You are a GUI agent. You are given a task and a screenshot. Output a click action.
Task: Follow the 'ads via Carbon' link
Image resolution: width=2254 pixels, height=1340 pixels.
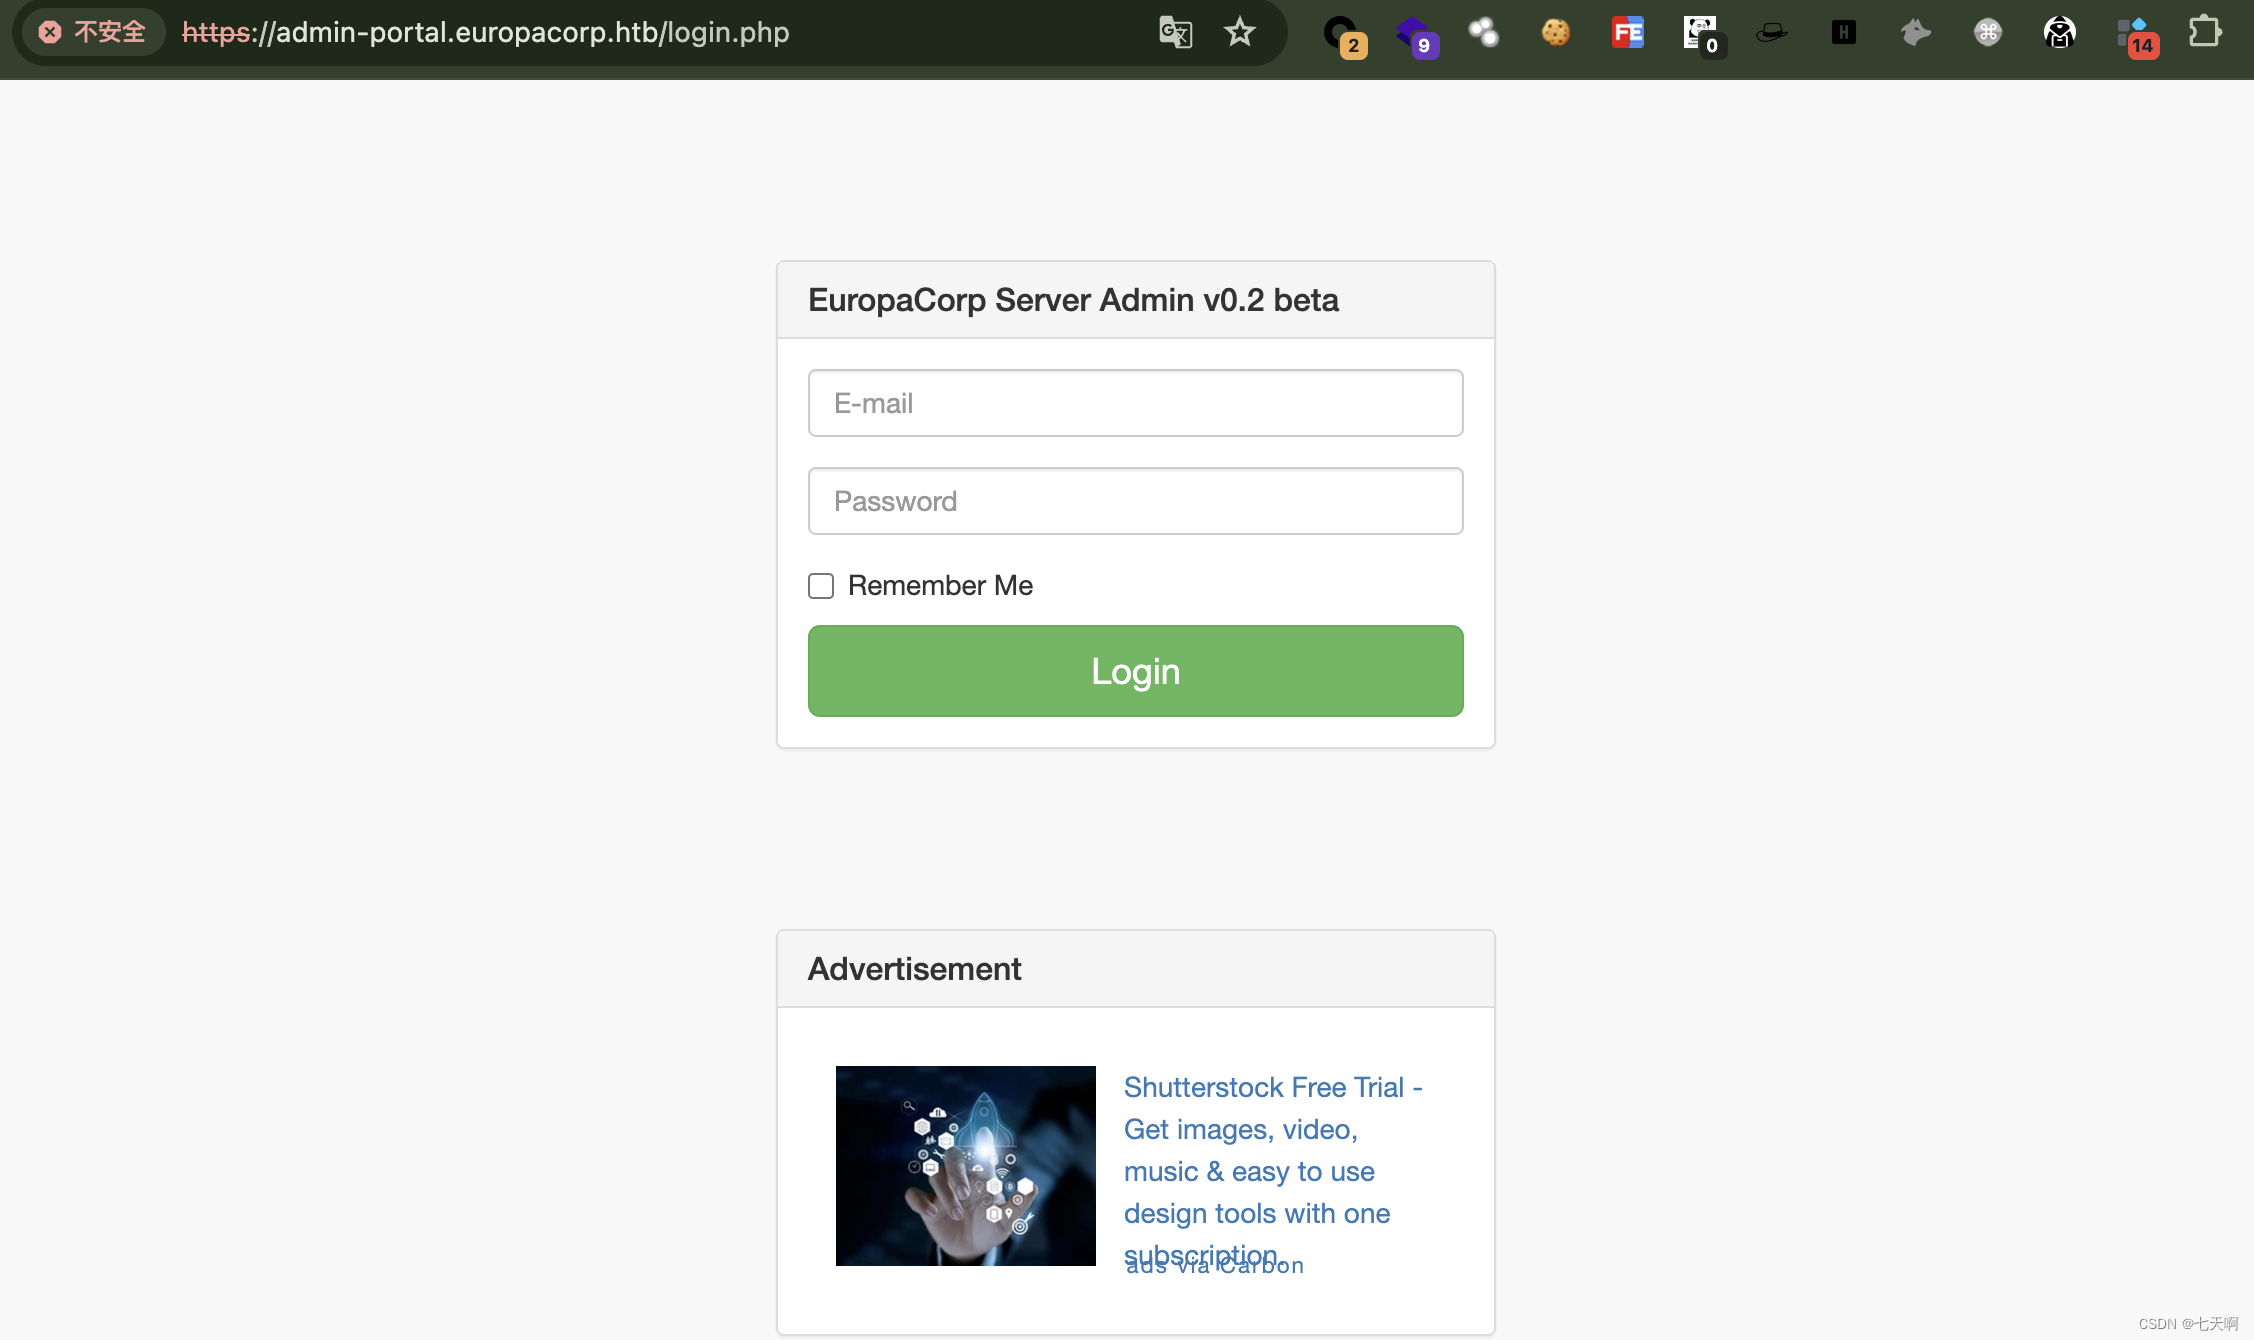[x=1214, y=1266]
